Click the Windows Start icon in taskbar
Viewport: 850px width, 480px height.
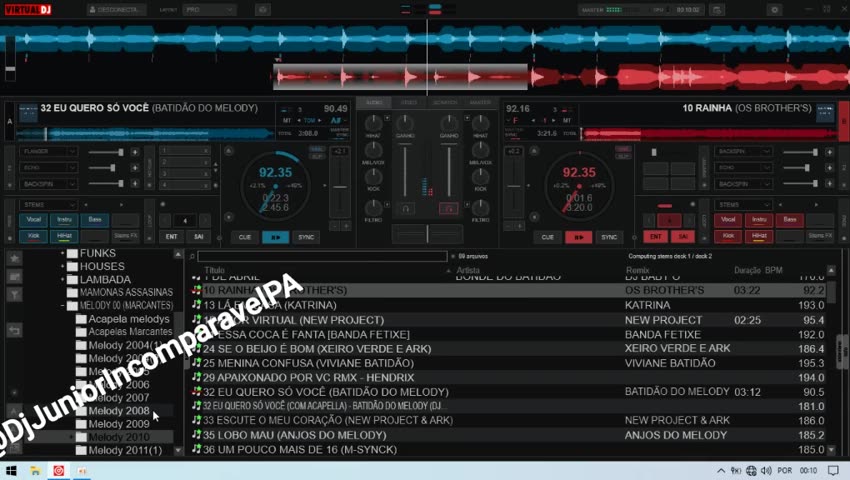pos(11,470)
